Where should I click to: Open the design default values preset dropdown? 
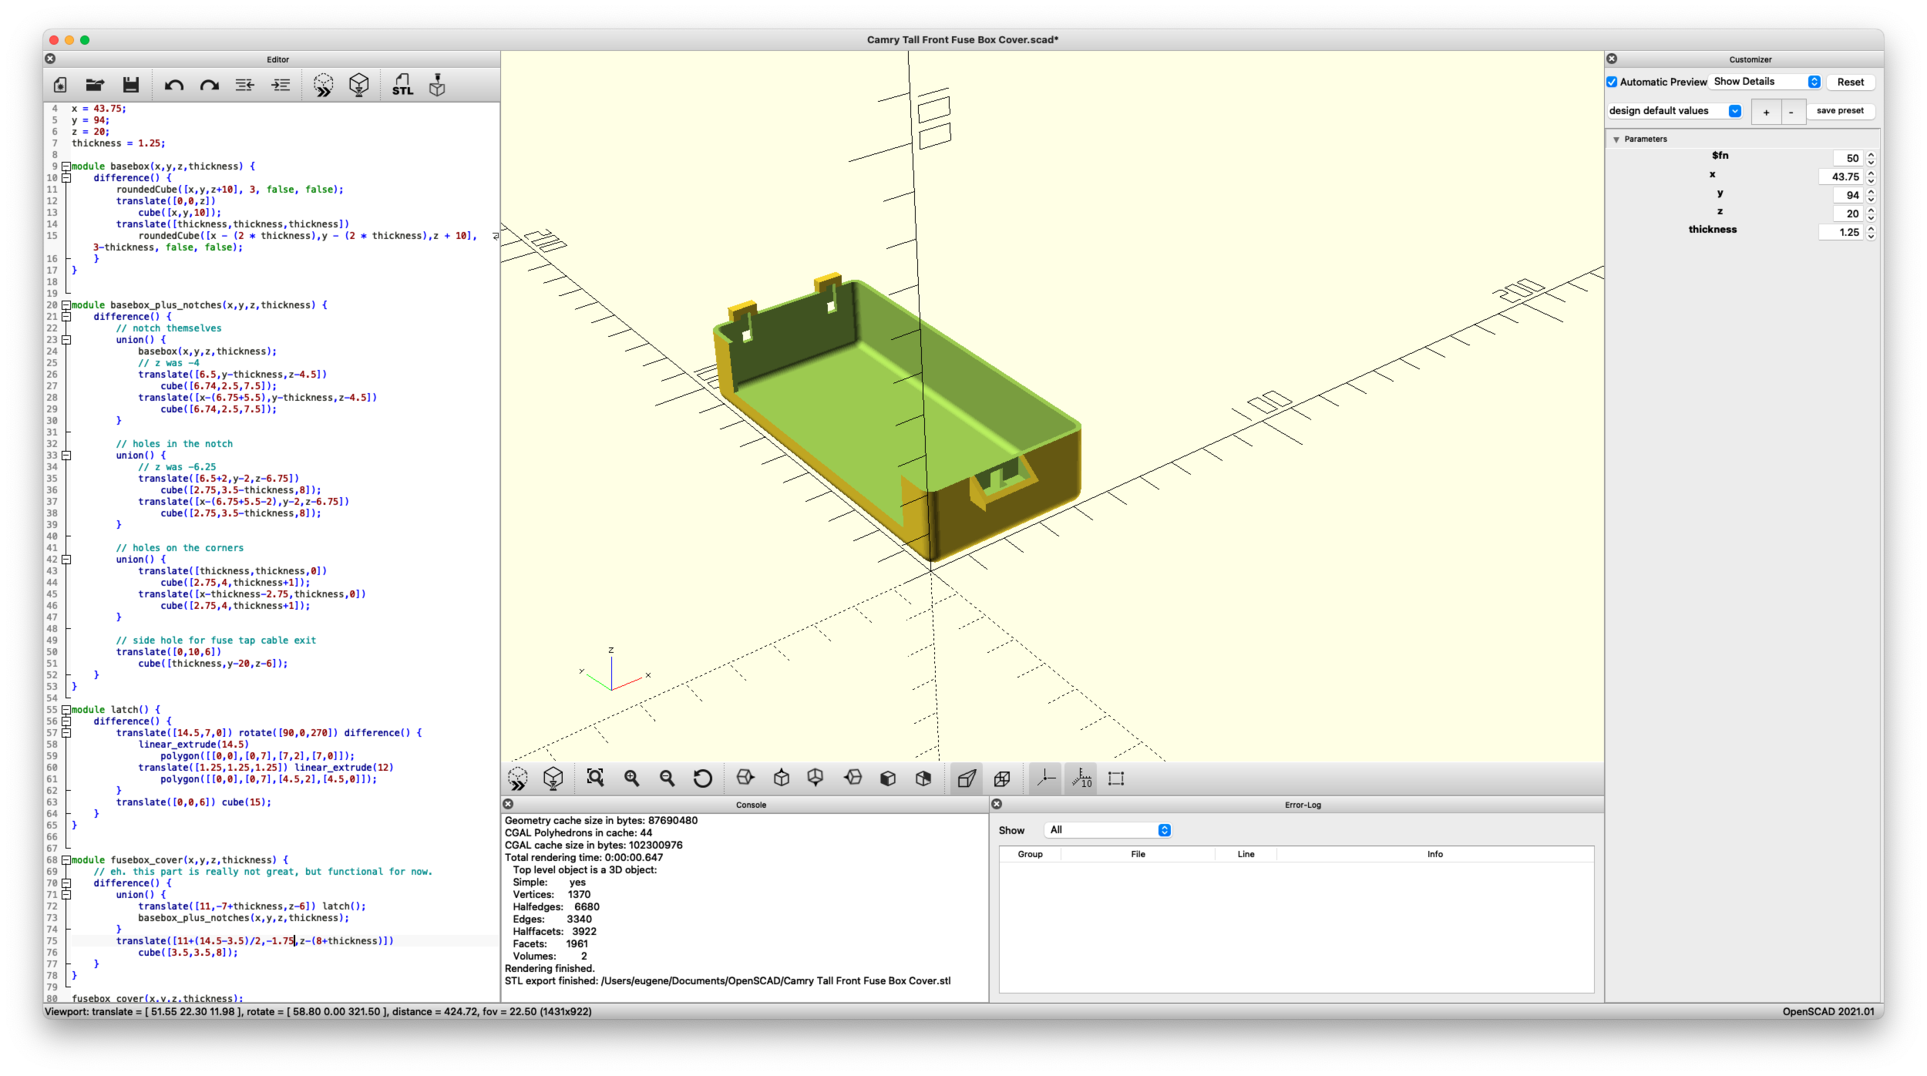pyautogui.click(x=1674, y=111)
